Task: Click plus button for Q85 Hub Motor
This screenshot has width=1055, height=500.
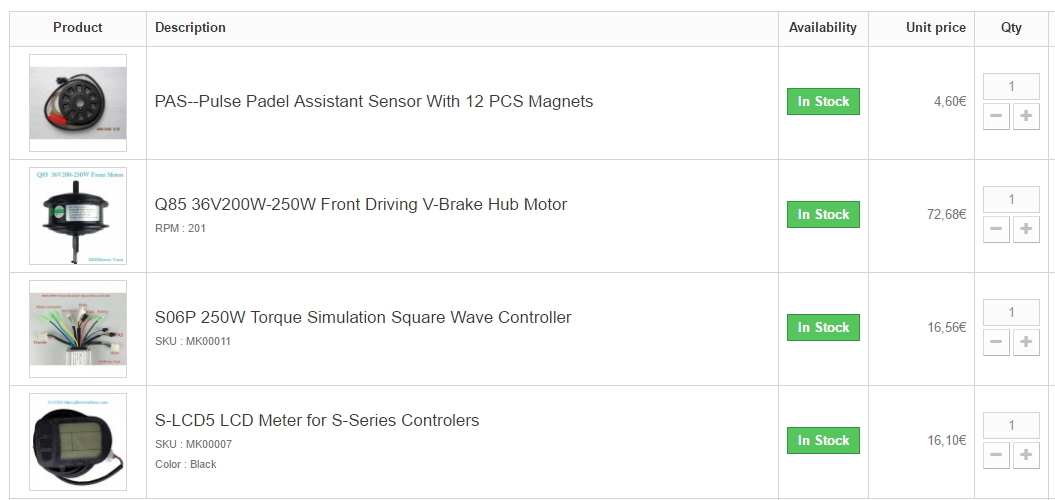Action: point(1025,229)
